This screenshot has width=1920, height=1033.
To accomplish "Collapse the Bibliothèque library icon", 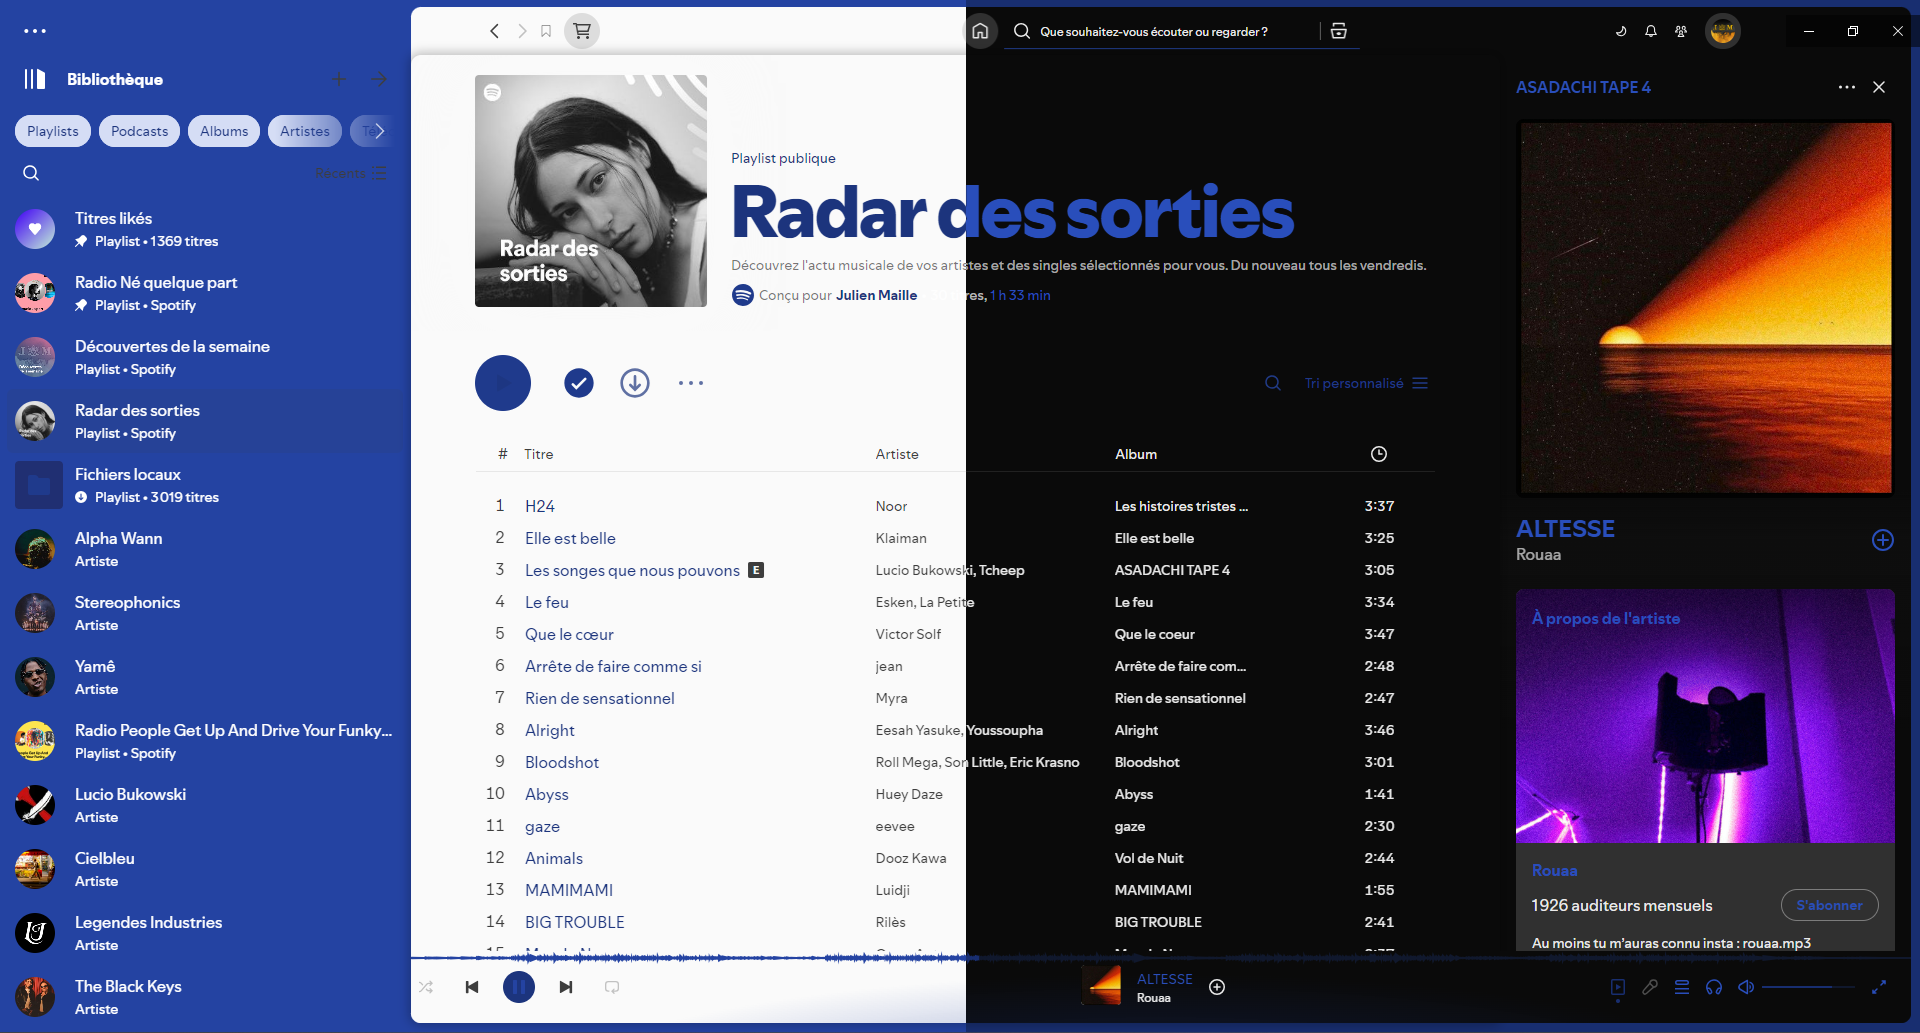I will [35, 79].
